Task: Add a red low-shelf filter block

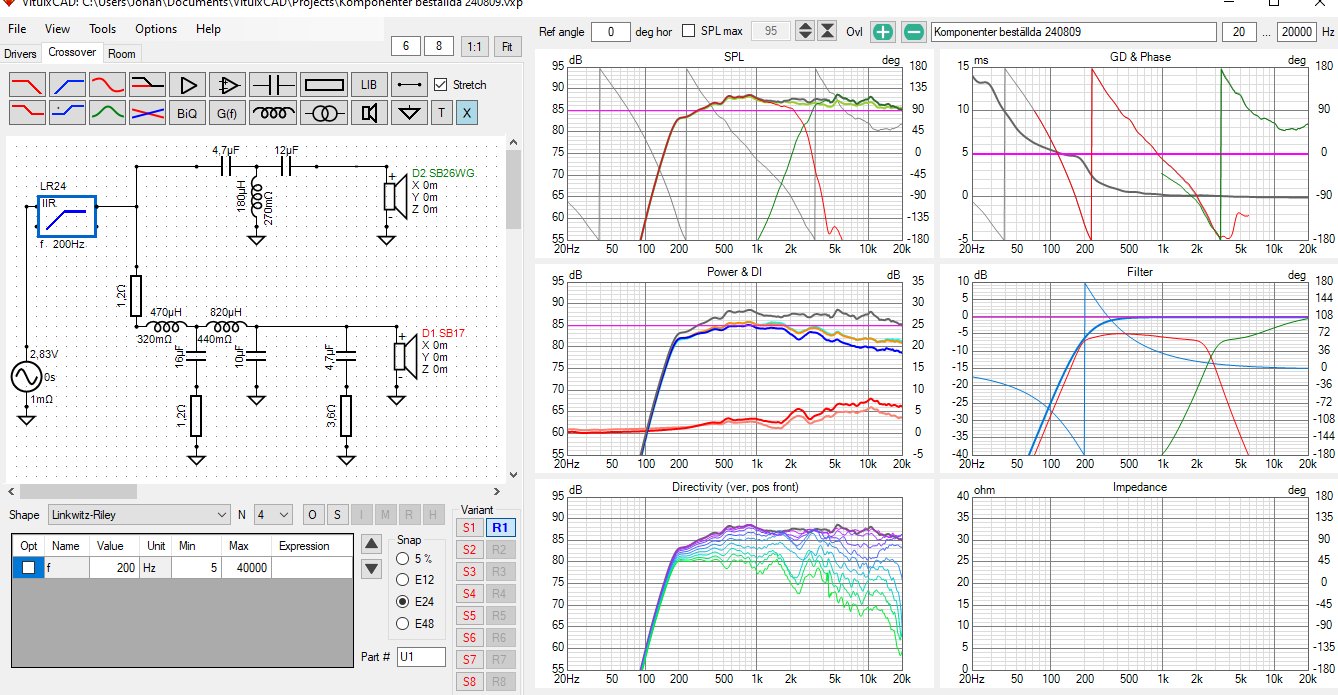Action: coord(27,112)
